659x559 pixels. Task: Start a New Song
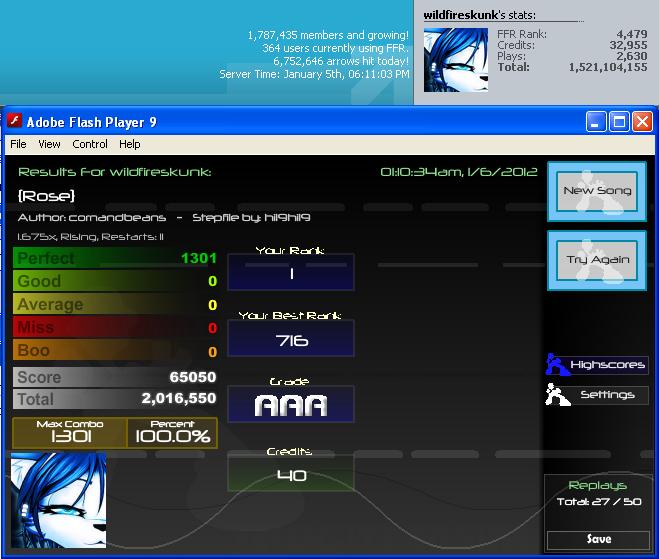tap(597, 191)
